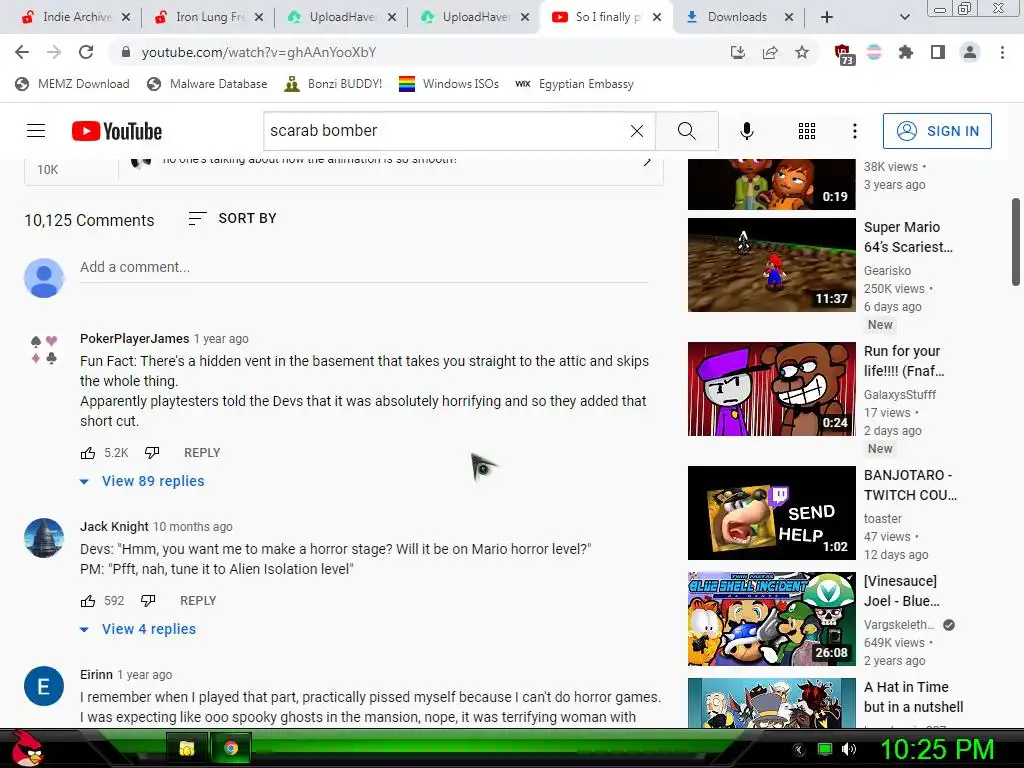Start voice search with microphone
The image size is (1024, 768).
click(x=746, y=131)
